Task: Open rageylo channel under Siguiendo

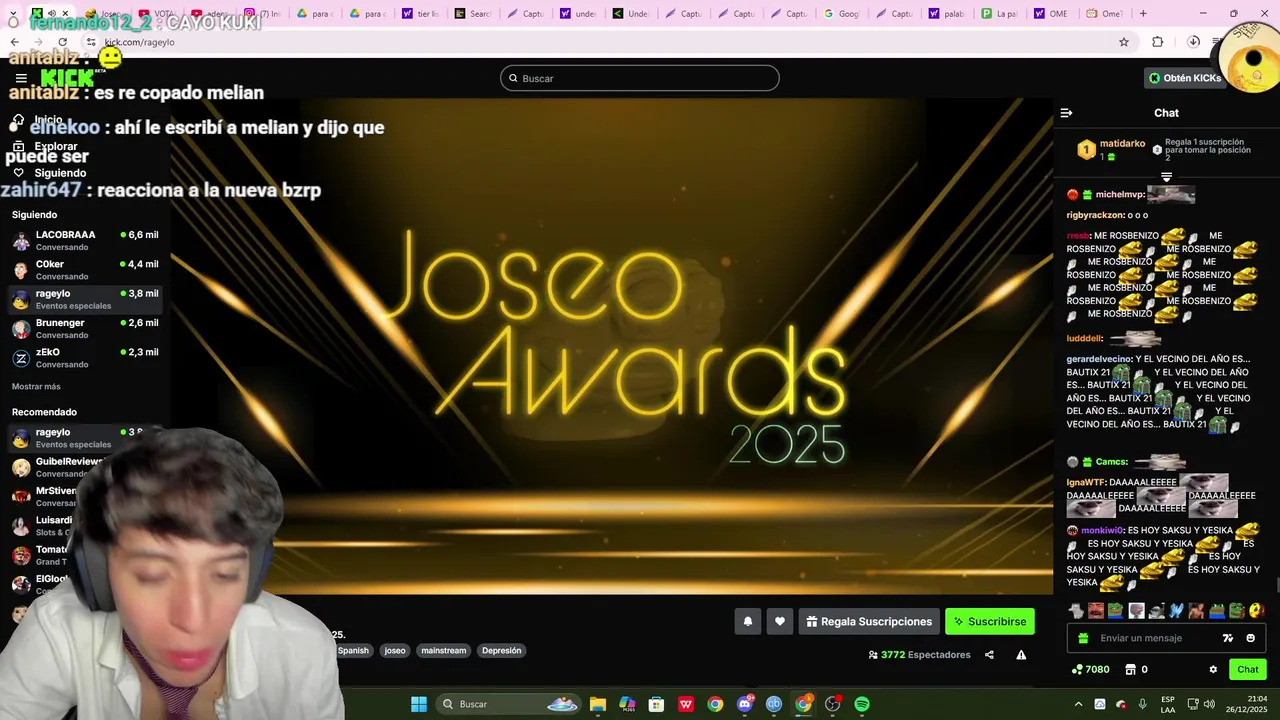Action: tap(85, 299)
